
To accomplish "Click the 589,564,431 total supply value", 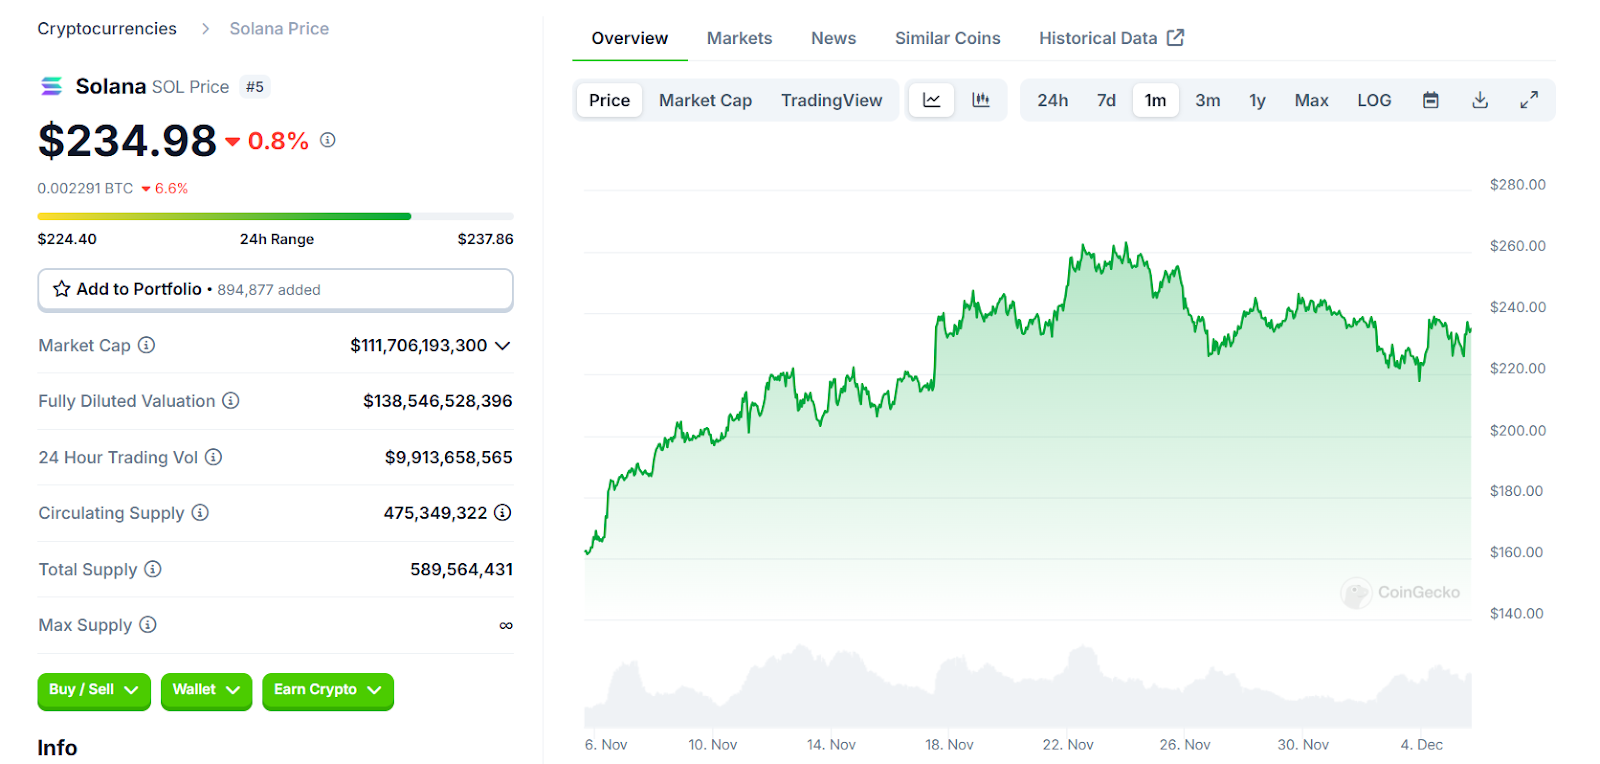I will 461,569.
